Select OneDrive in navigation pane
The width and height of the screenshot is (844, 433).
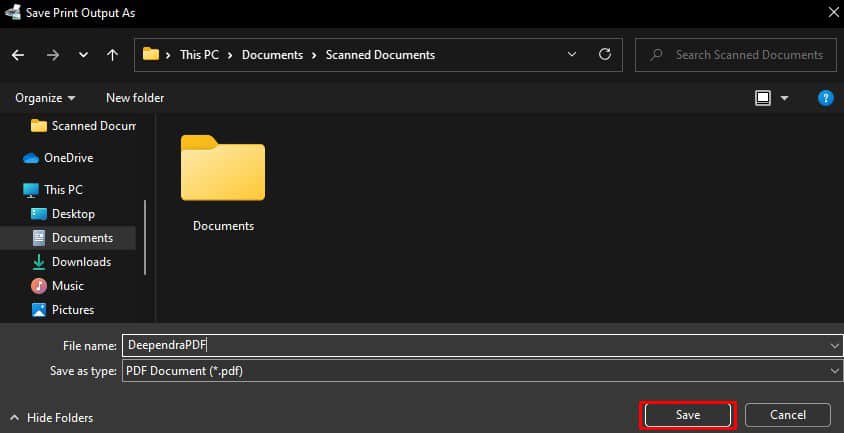[58, 158]
